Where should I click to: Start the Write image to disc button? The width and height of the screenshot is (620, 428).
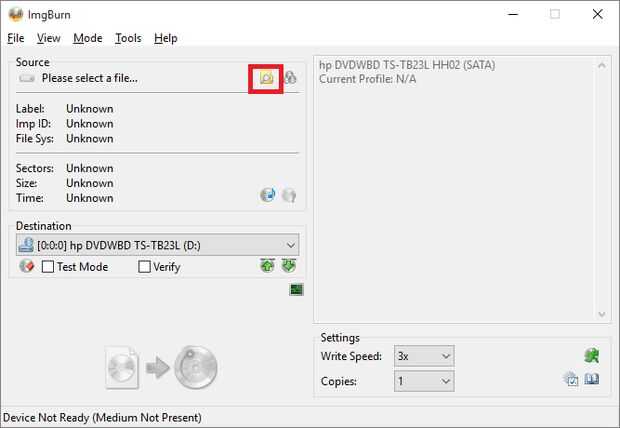click(161, 367)
